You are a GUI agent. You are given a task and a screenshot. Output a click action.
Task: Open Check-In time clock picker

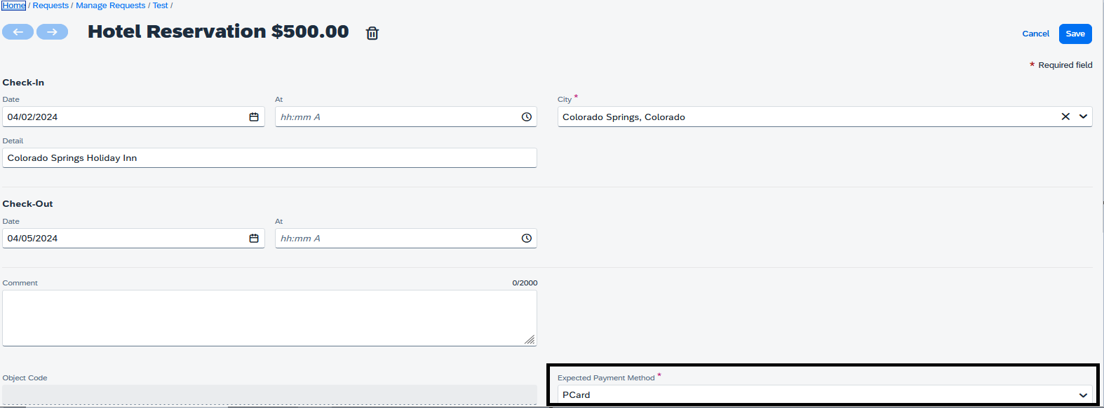pos(526,117)
